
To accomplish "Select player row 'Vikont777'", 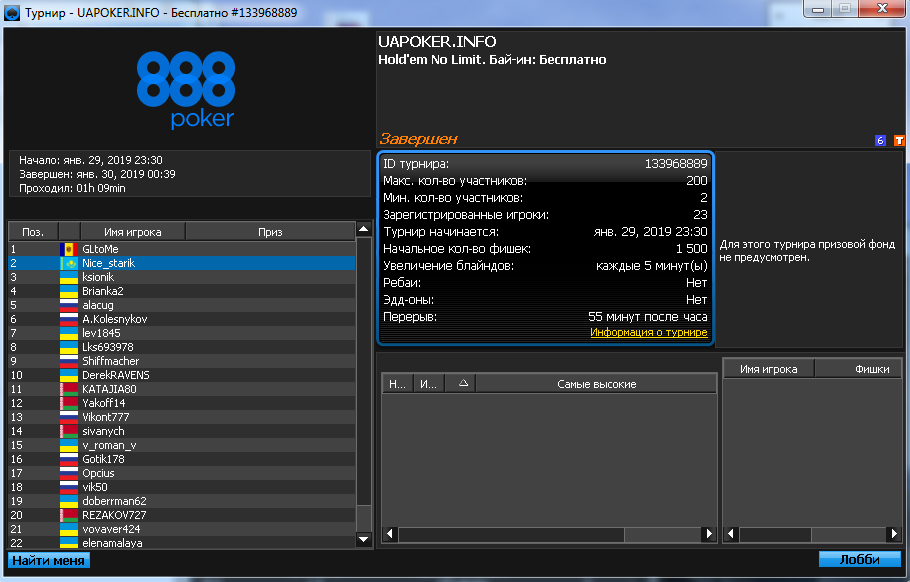I will click(x=182, y=417).
